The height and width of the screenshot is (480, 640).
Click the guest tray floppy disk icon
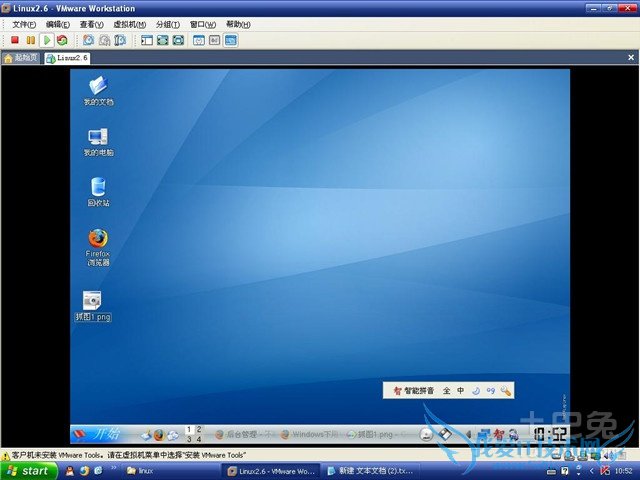445,434
